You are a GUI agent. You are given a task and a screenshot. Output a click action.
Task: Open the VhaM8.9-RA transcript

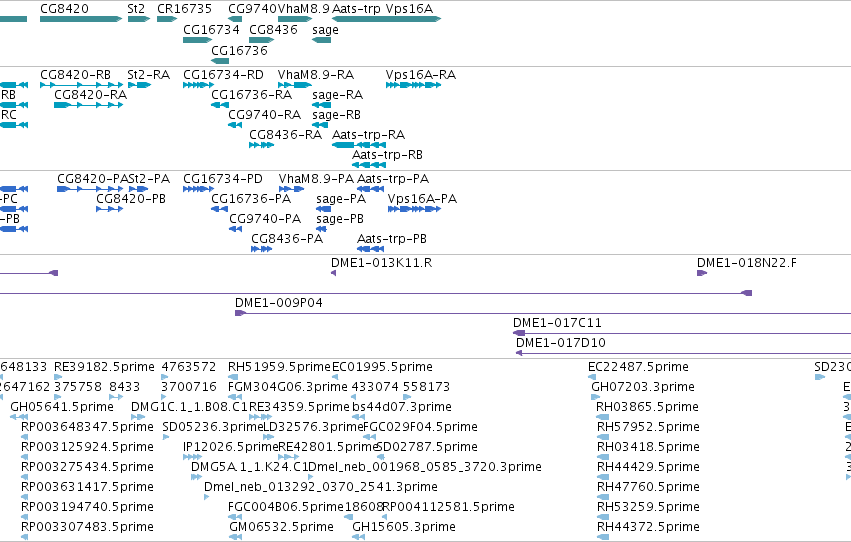click(295, 85)
